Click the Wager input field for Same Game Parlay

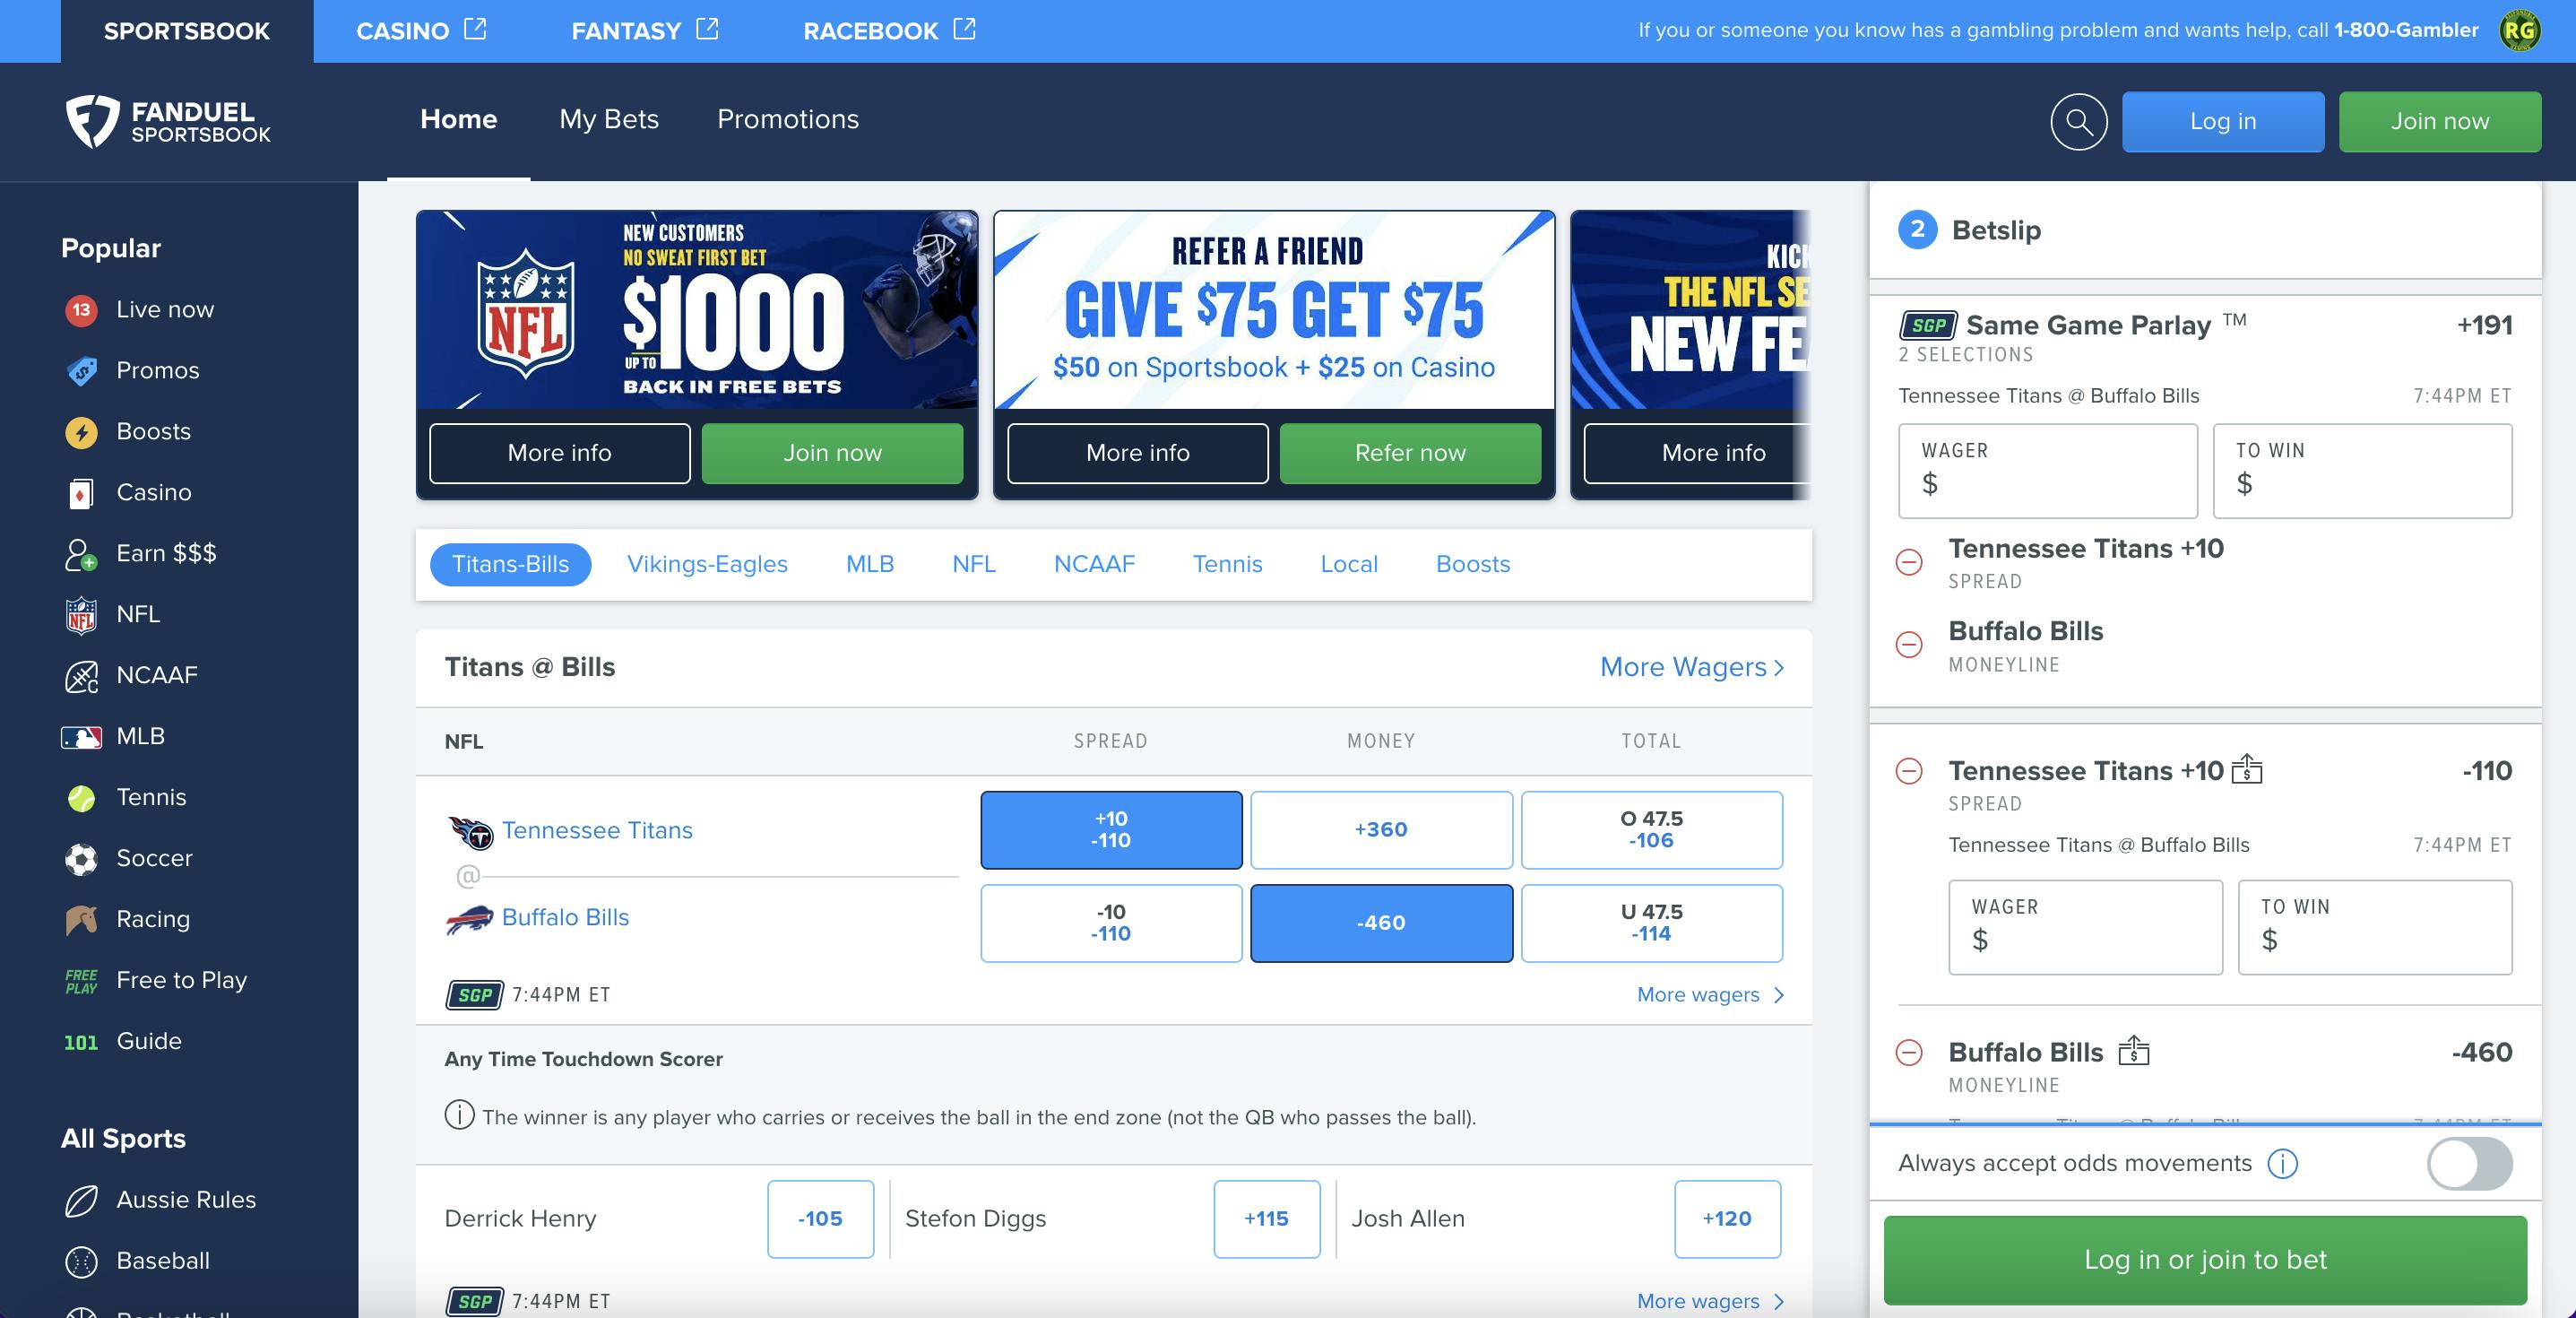tap(2046, 471)
